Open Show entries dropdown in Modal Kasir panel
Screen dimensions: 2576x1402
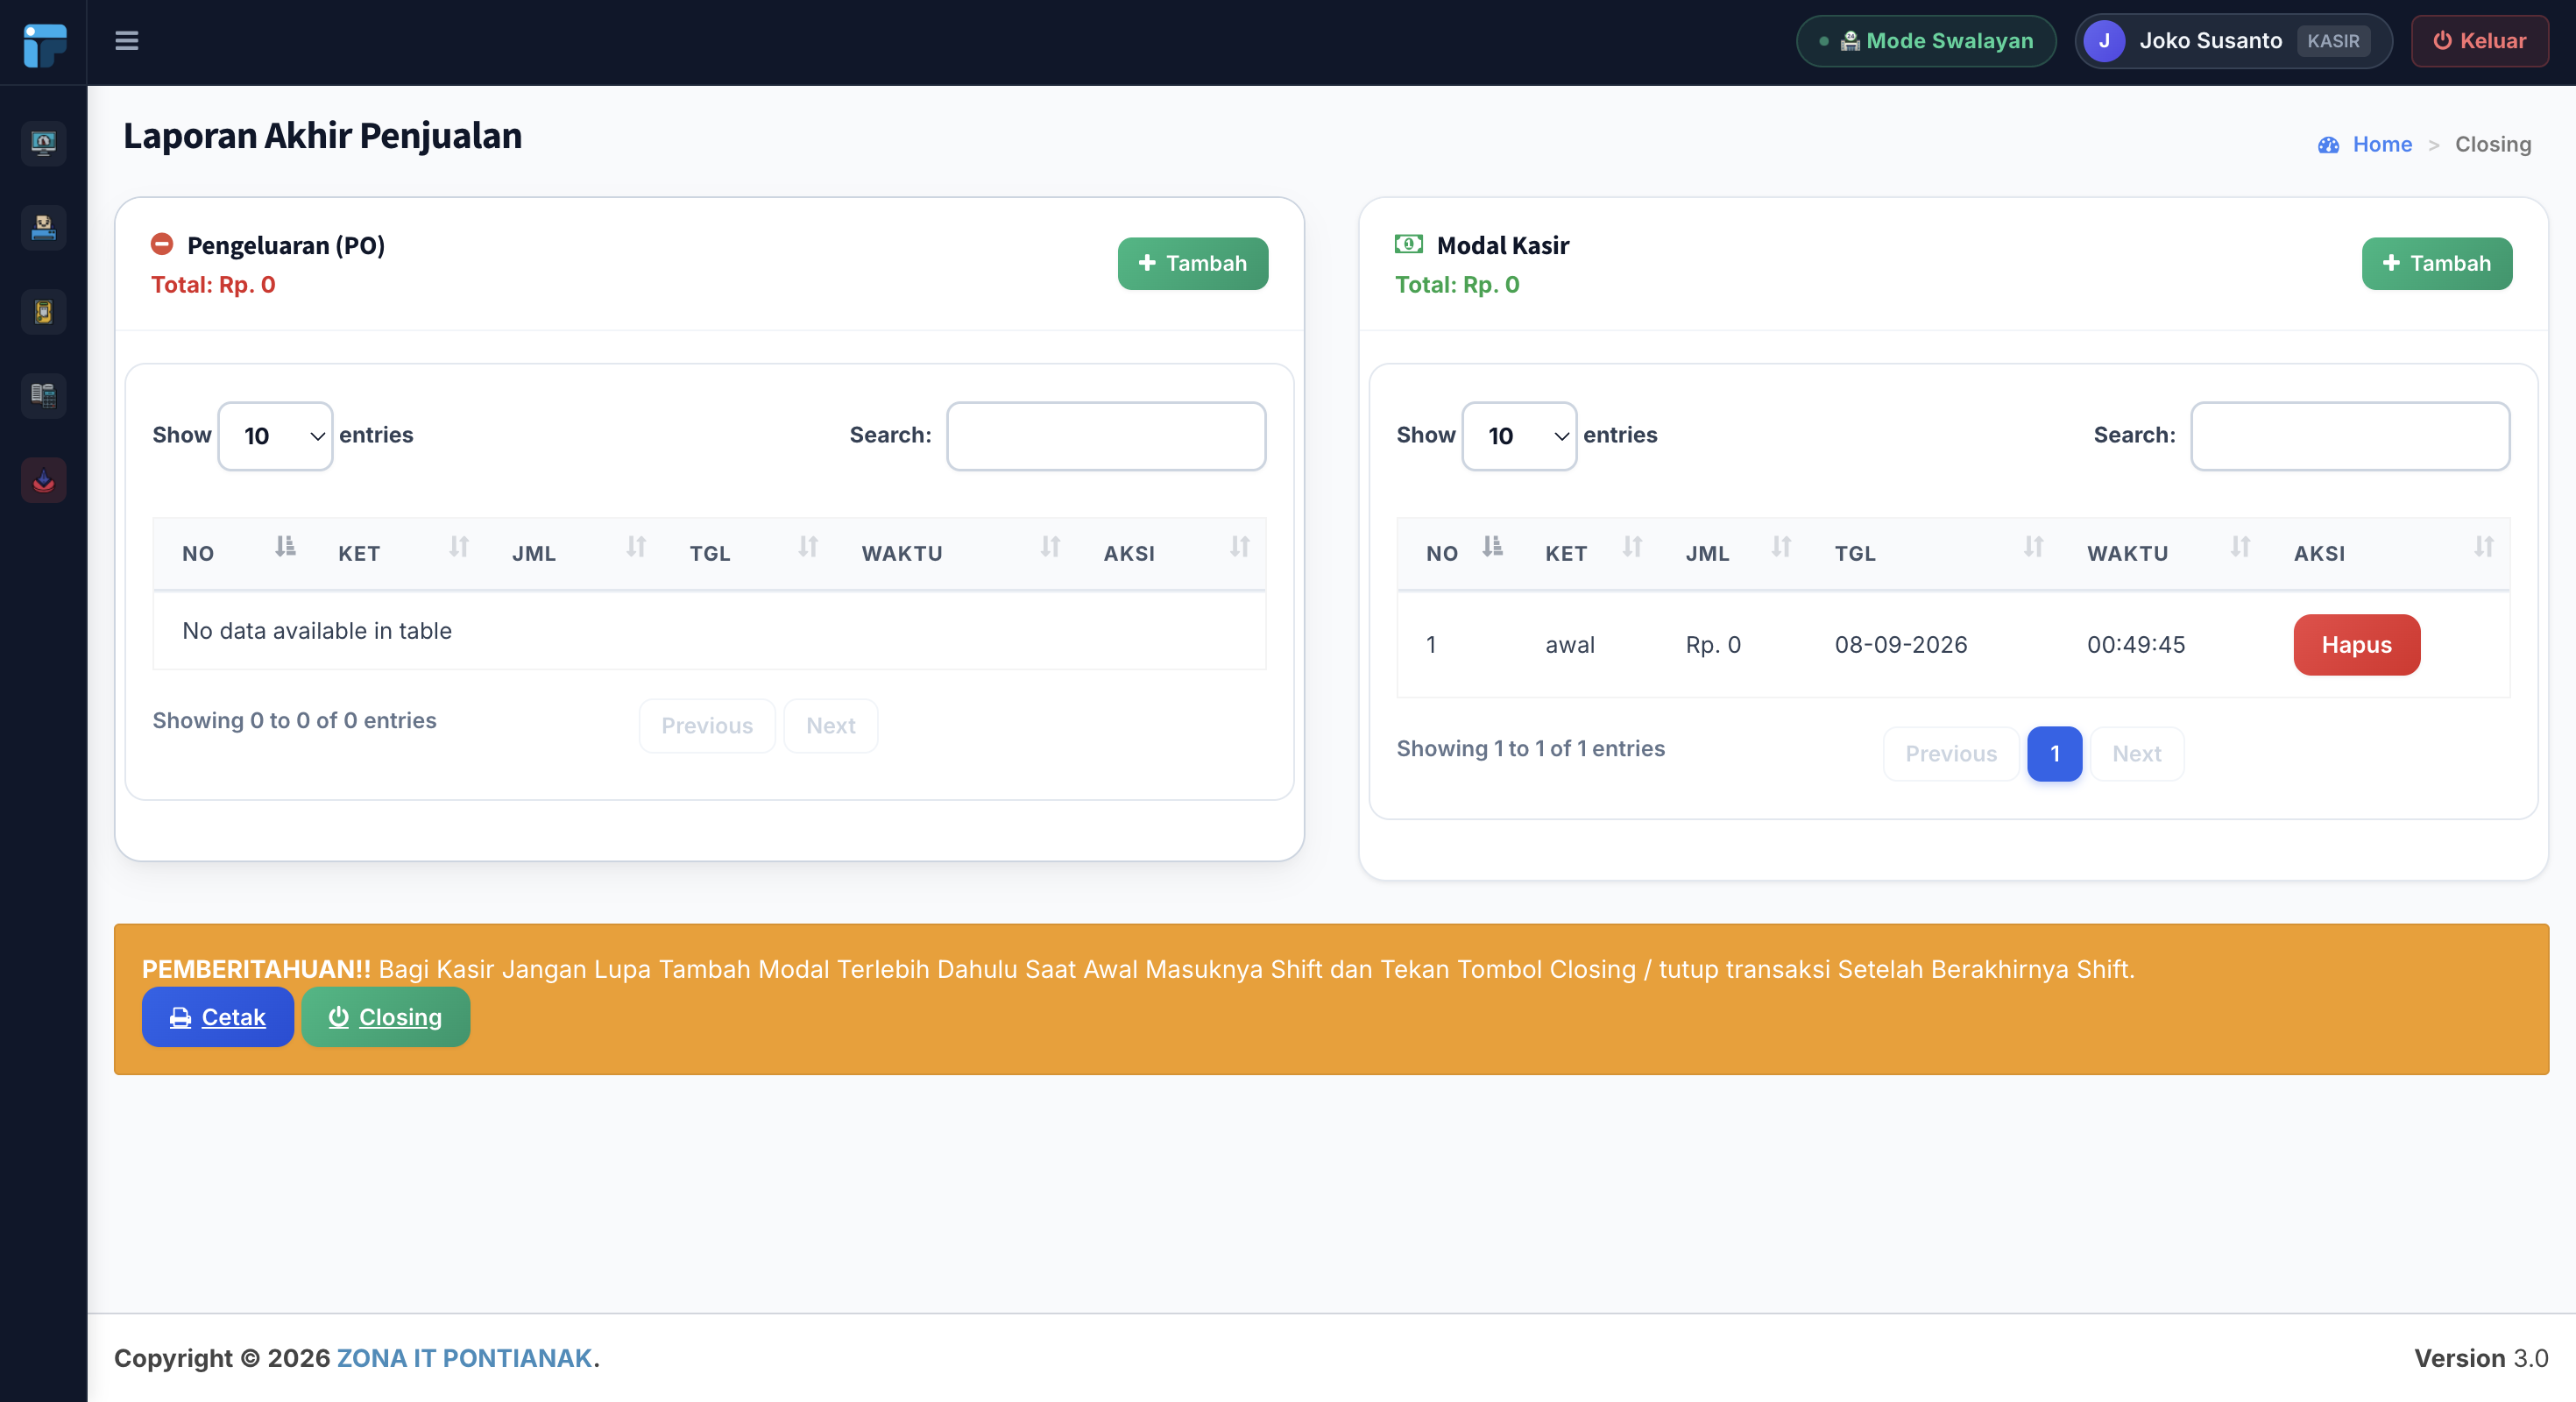[x=1519, y=435]
